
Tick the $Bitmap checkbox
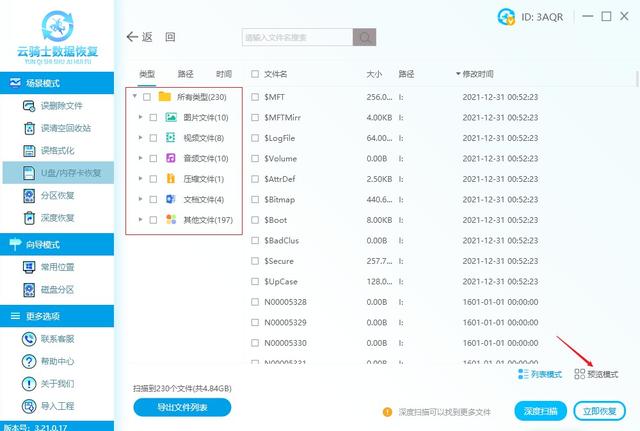[255, 199]
